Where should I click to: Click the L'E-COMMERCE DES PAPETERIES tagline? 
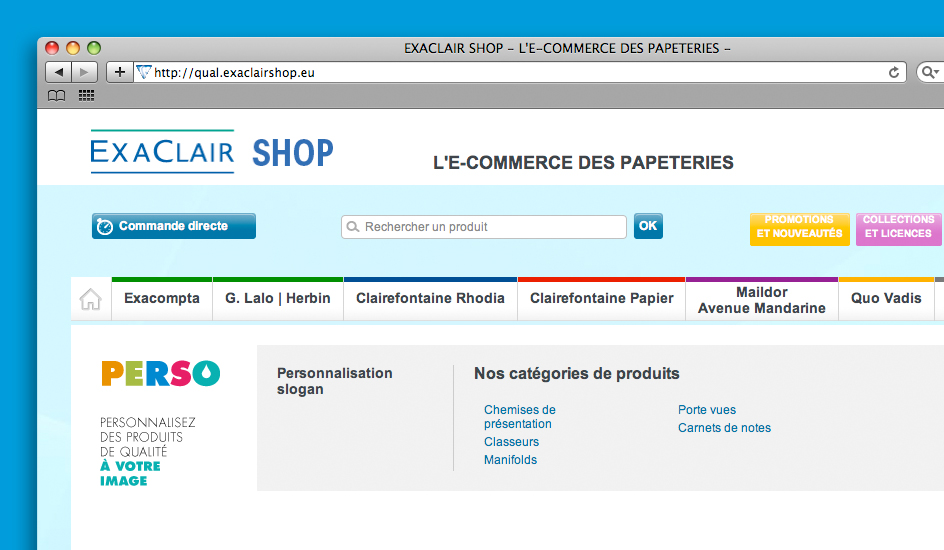point(583,162)
